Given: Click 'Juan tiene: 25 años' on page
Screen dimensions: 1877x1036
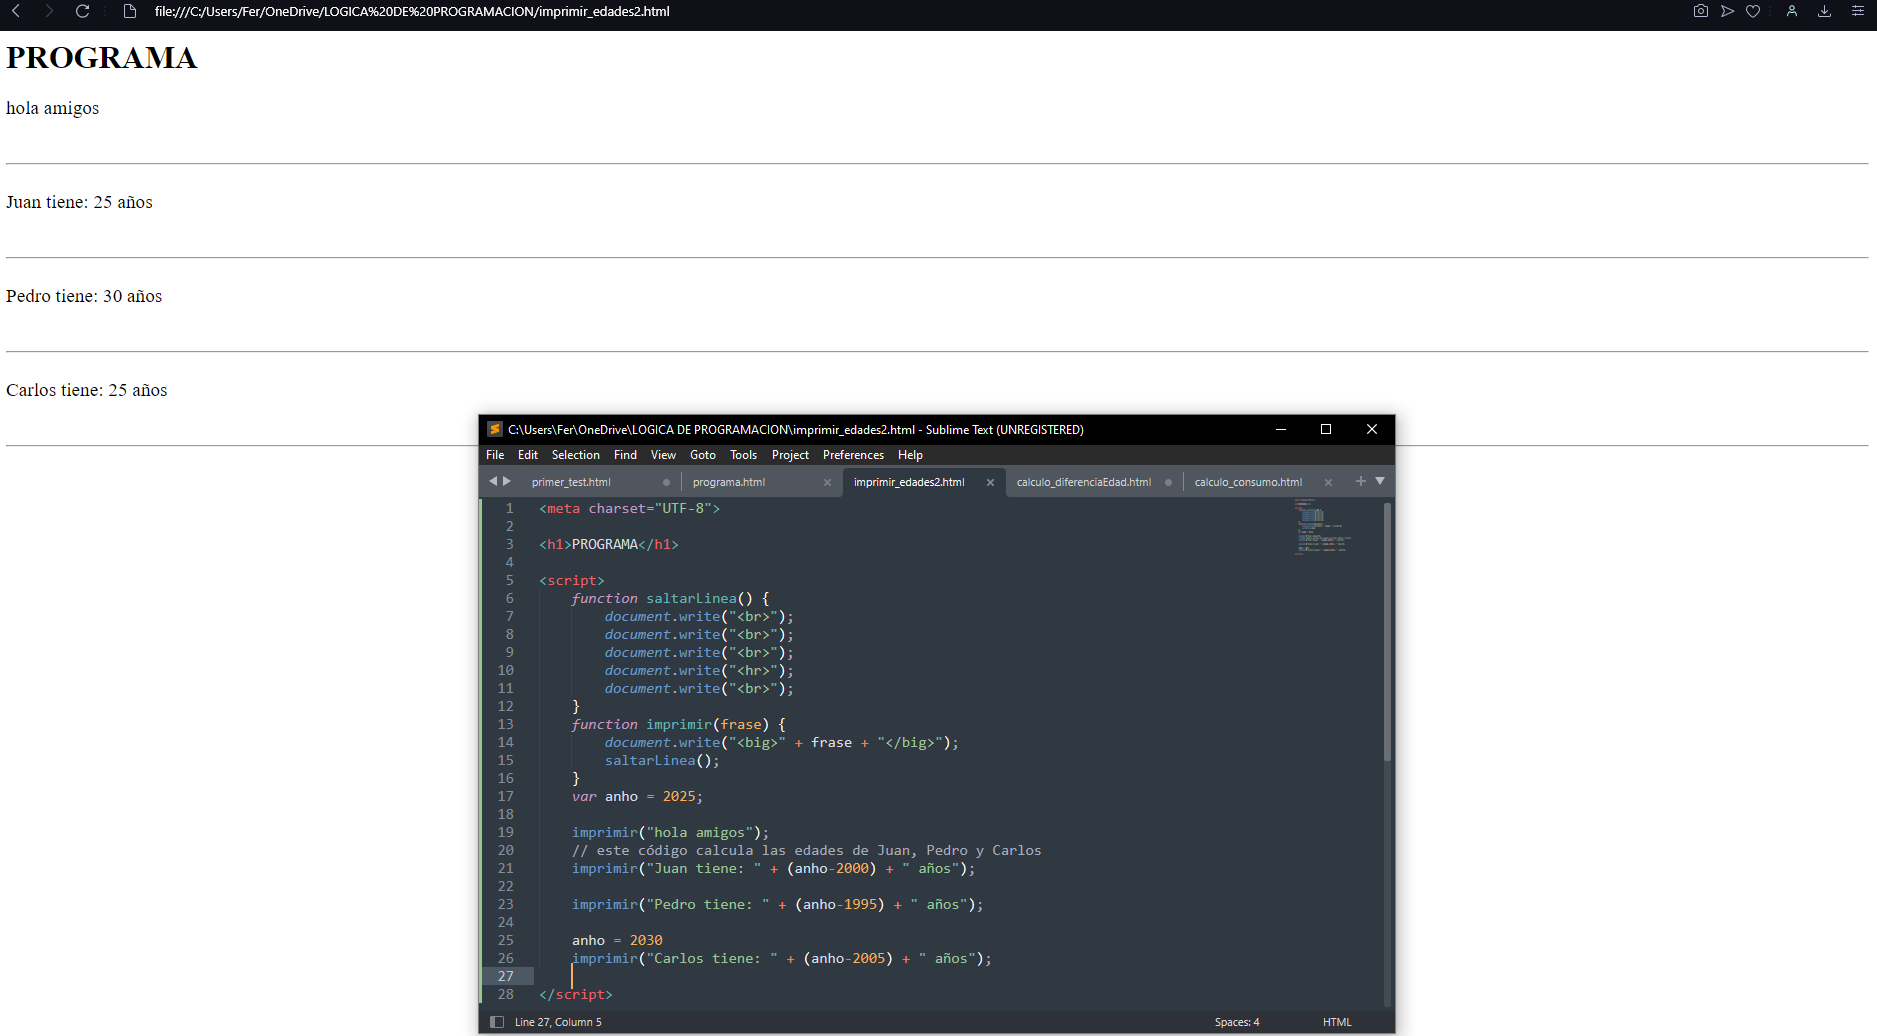Looking at the screenshot, I should [79, 202].
